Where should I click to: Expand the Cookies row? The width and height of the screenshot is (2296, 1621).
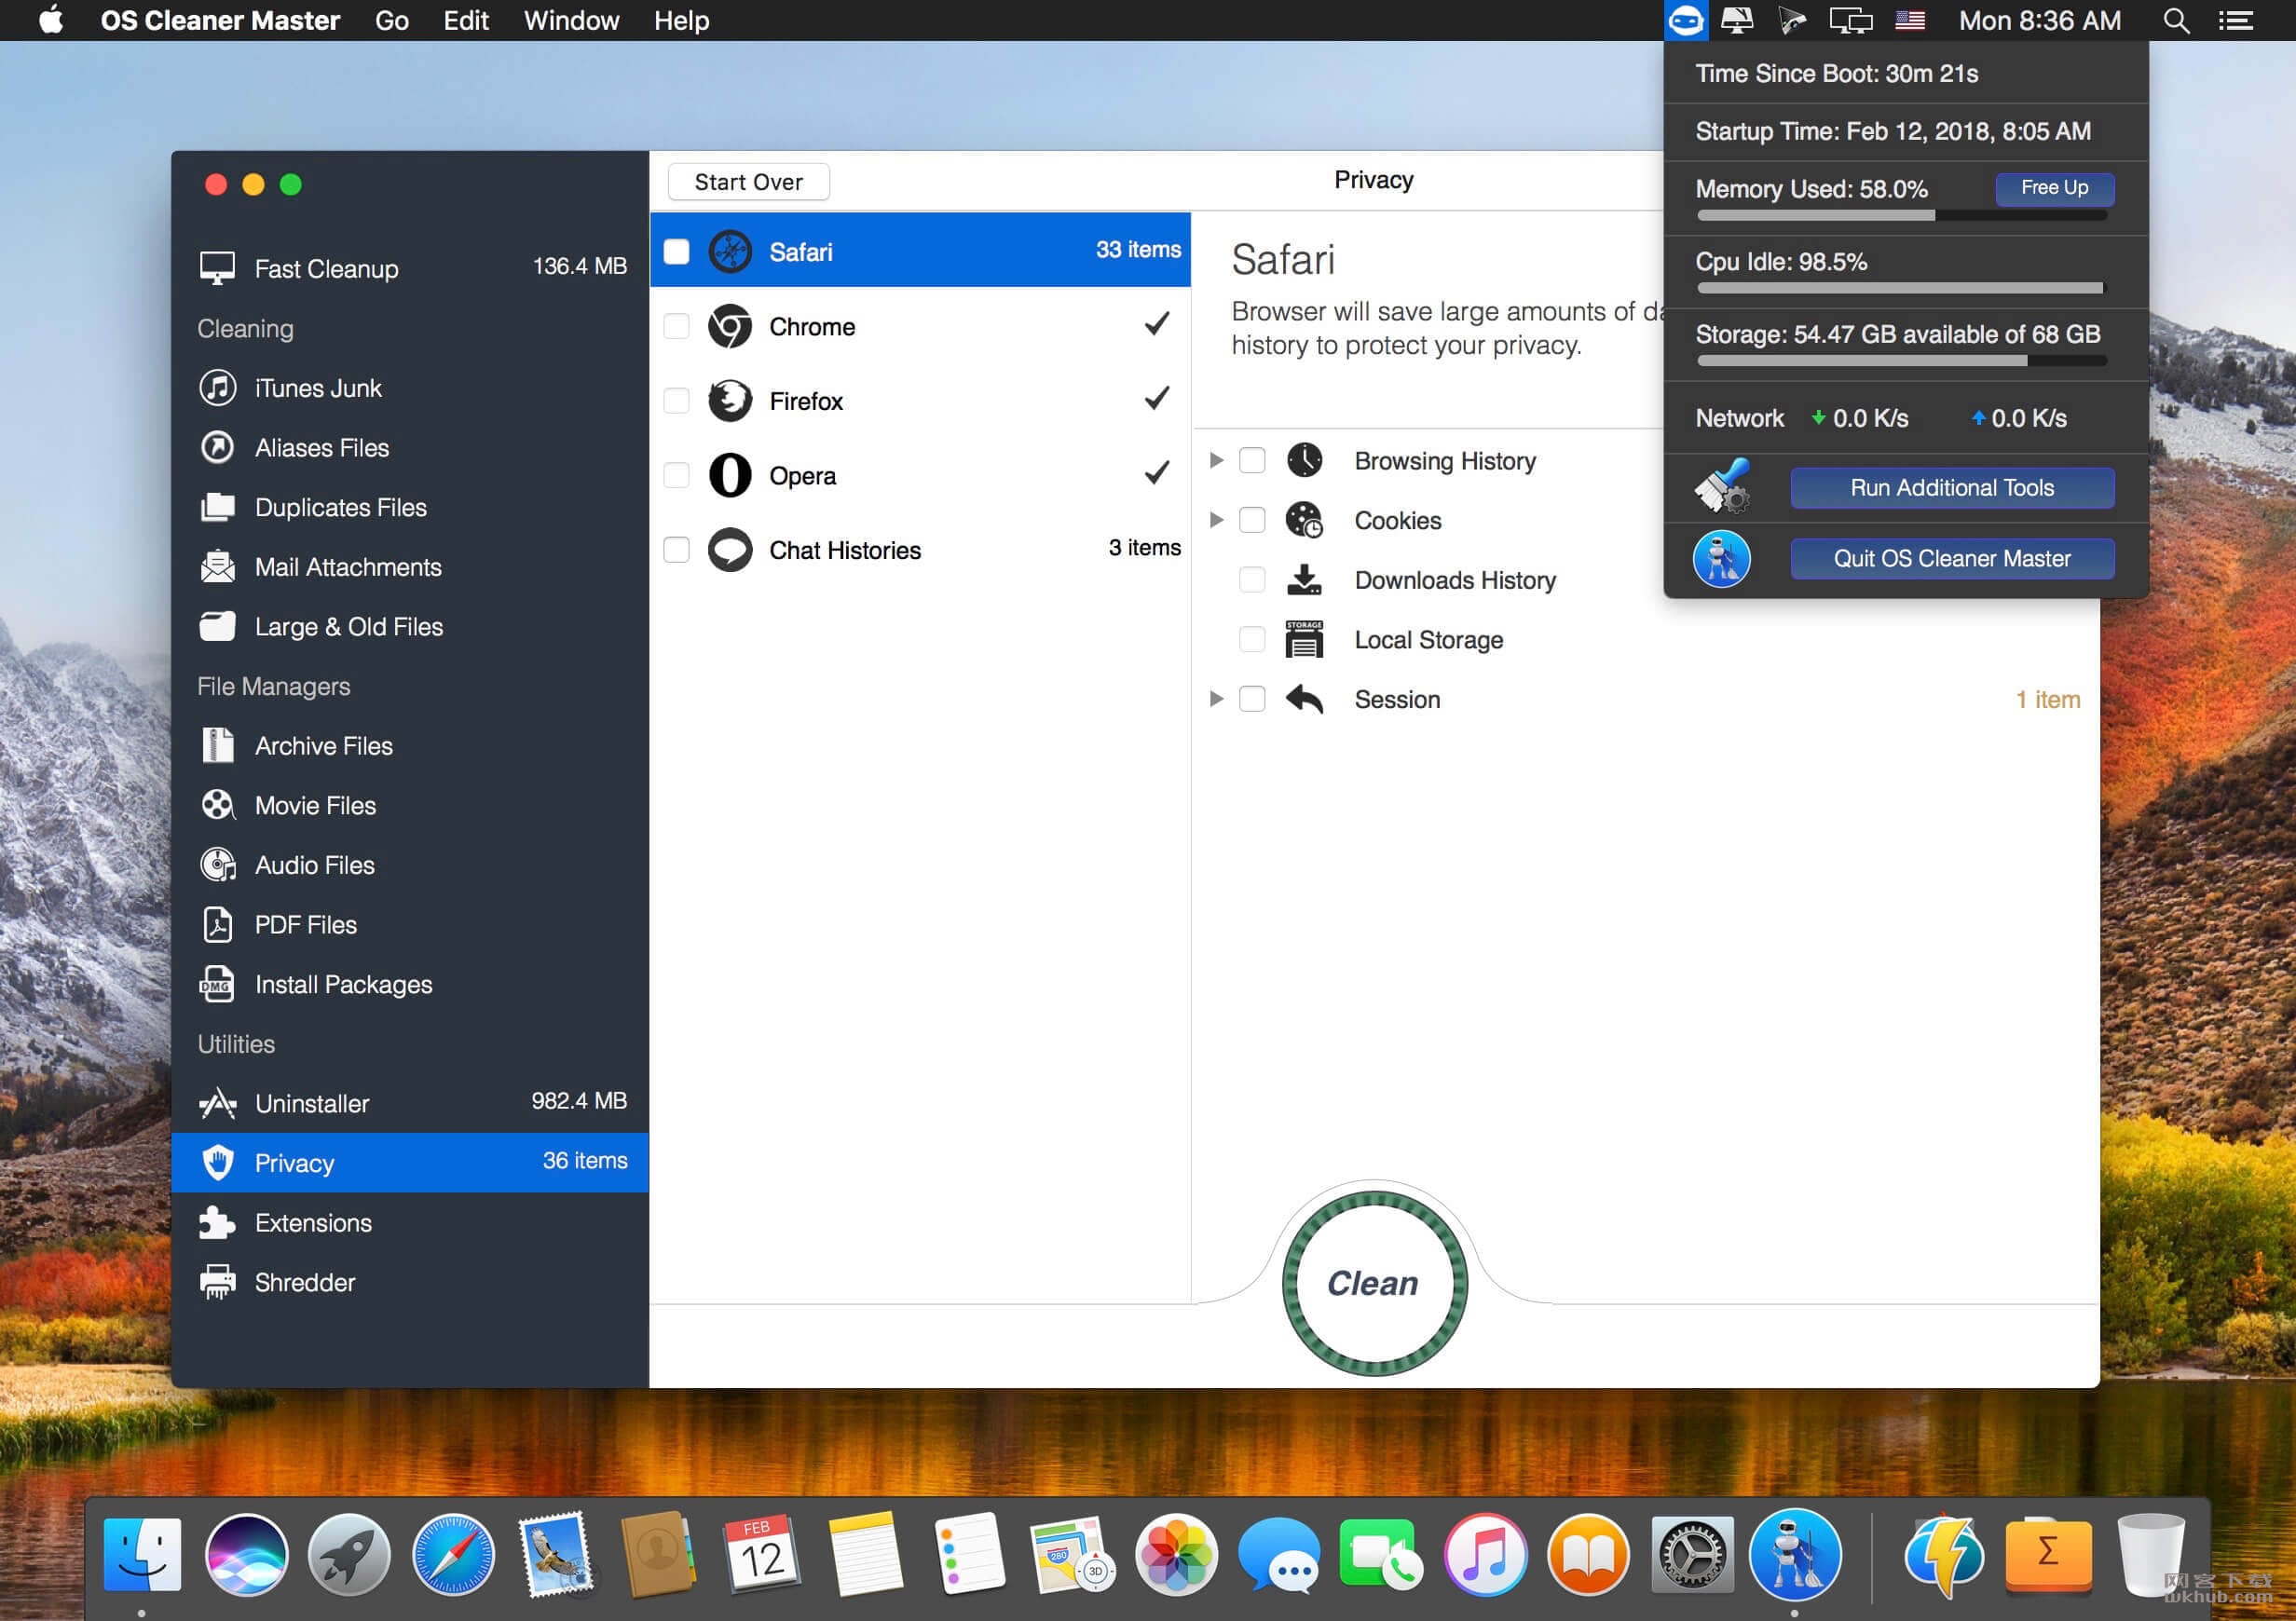point(1216,520)
